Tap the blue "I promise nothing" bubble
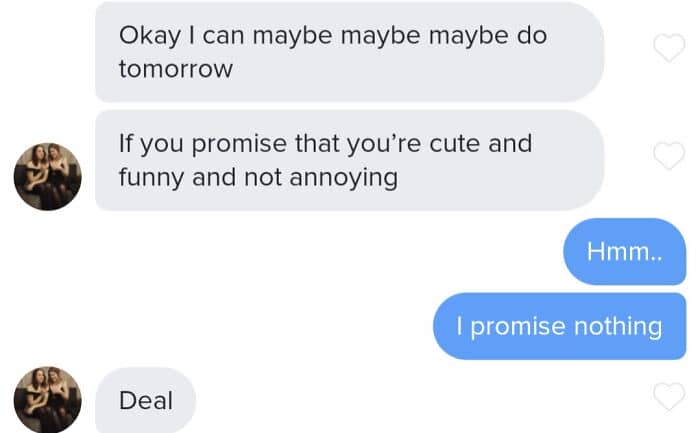 559,326
